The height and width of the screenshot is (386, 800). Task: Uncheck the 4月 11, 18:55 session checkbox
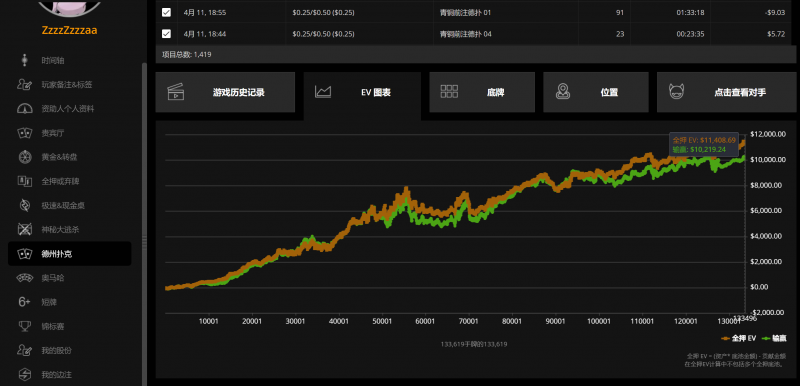[166, 12]
